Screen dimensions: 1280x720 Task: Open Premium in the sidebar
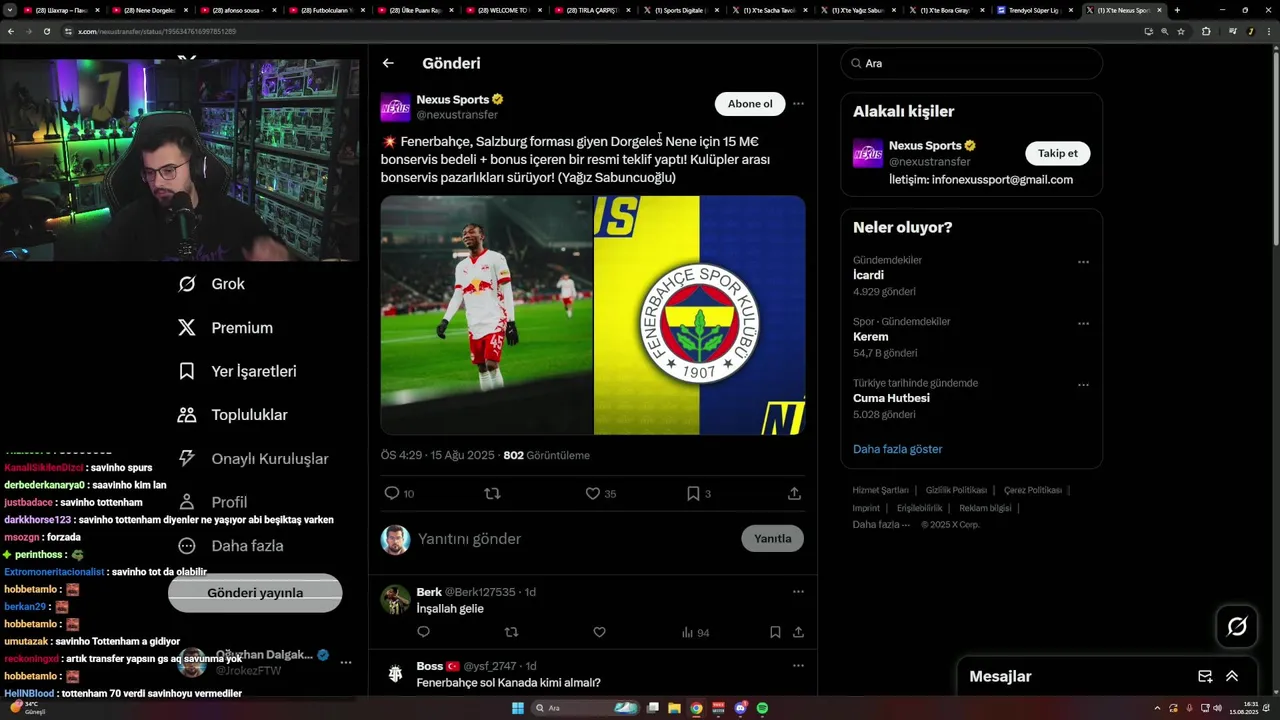click(x=225, y=328)
